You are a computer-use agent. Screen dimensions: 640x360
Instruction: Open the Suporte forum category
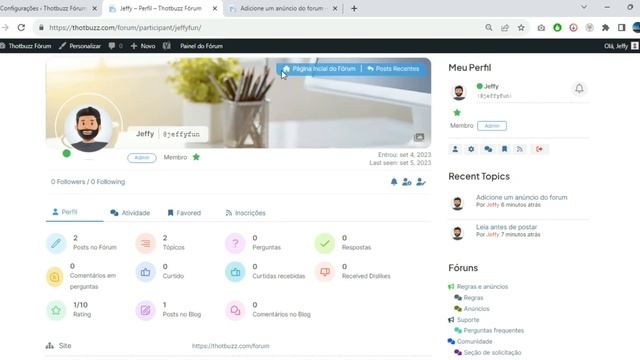[468, 320]
